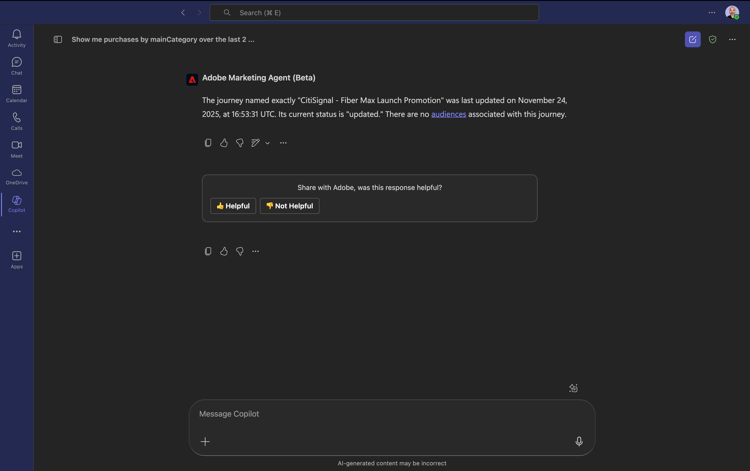Dislike the Adobe agent journey response
Viewport: 750px width, 471px height.
coord(240,142)
